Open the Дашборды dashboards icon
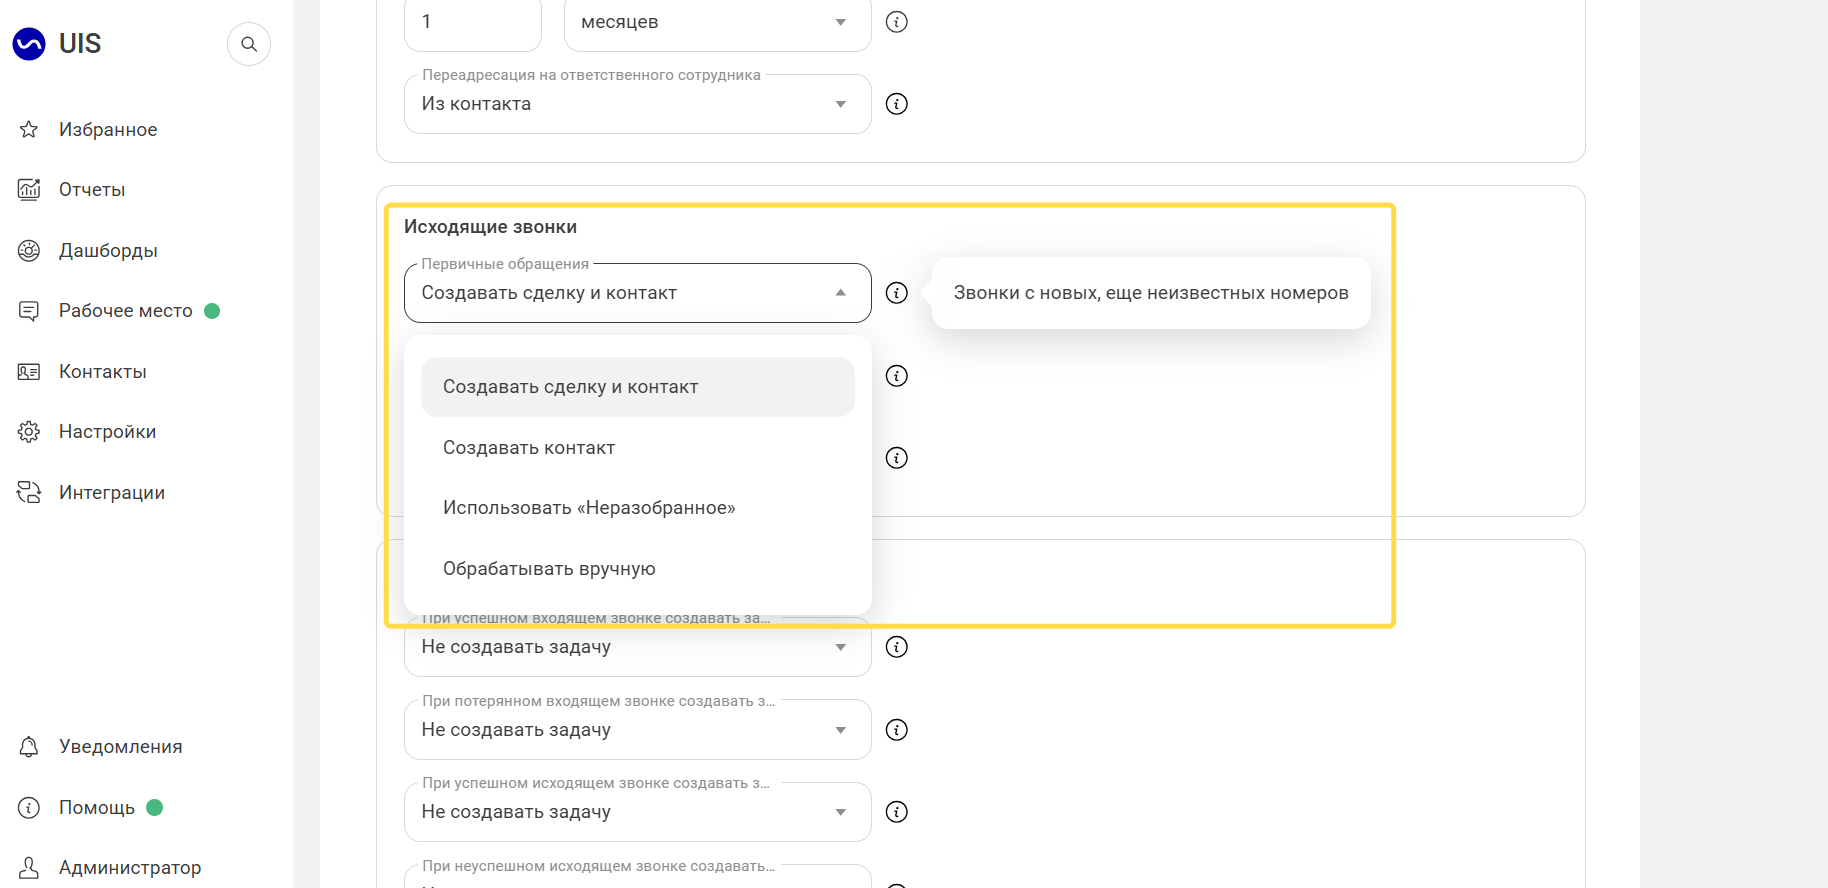This screenshot has width=1828, height=888. (x=29, y=251)
